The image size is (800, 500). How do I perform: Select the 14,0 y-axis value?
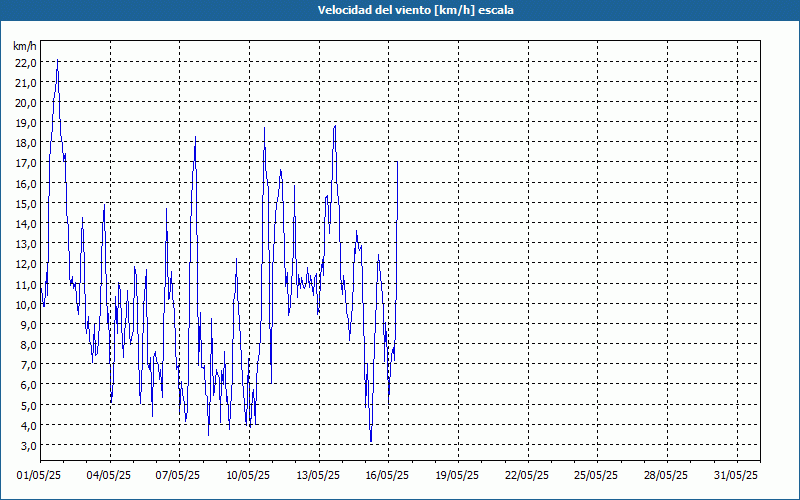[x=26, y=223]
